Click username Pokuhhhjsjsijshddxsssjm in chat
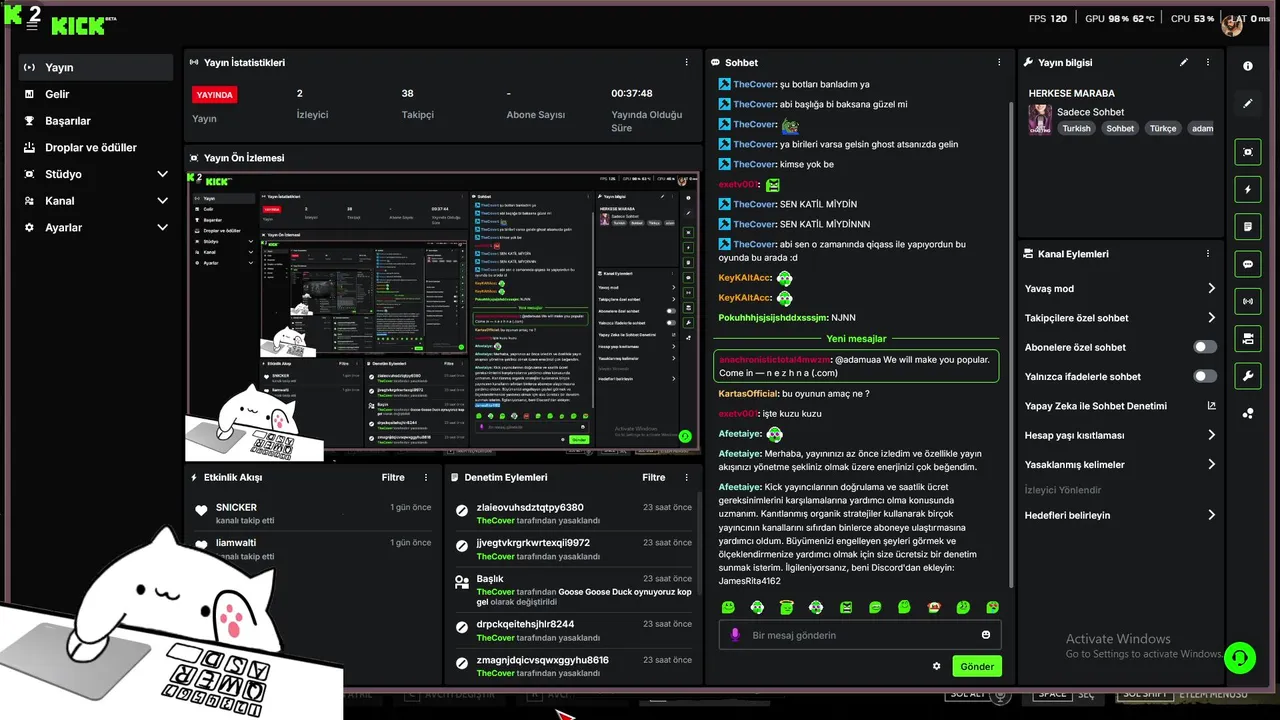This screenshot has height=720, width=1280. pos(772,318)
